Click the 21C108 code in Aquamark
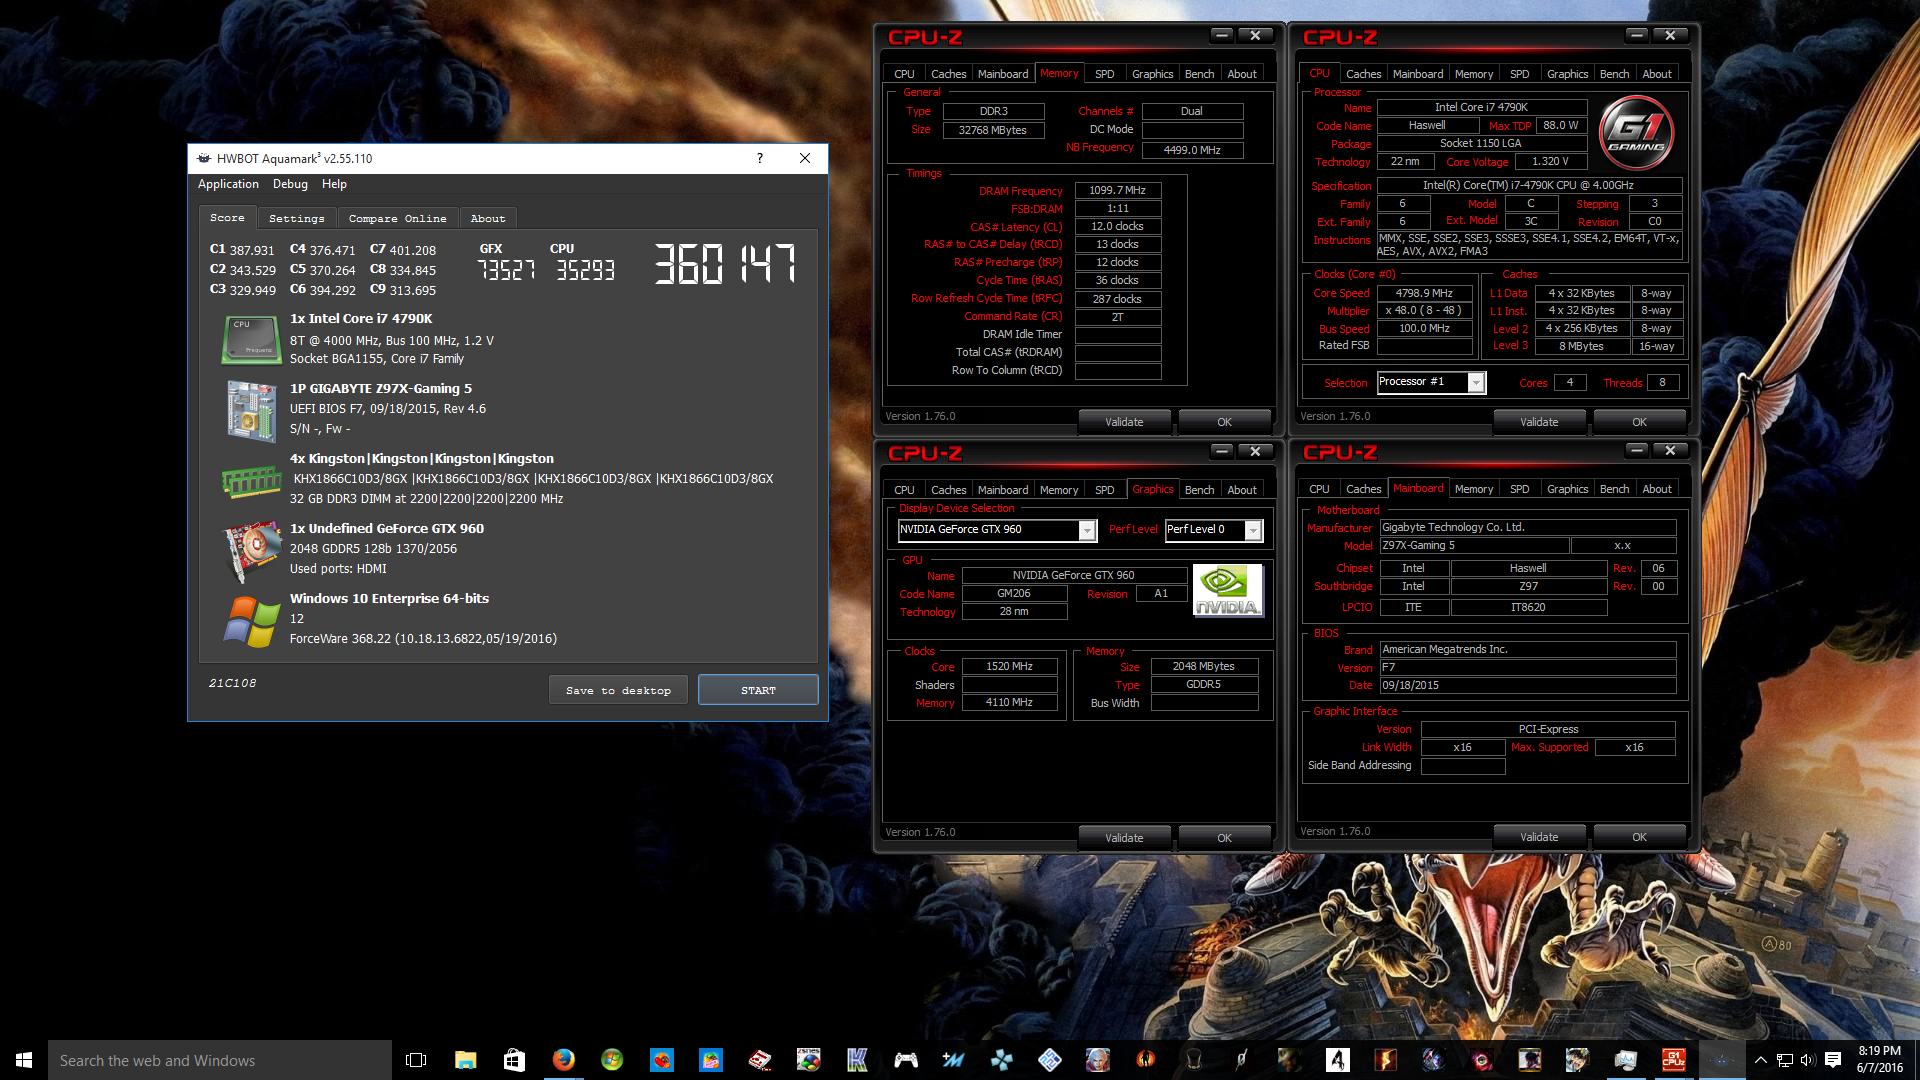Image resolution: width=1920 pixels, height=1080 pixels. click(x=232, y=683)
